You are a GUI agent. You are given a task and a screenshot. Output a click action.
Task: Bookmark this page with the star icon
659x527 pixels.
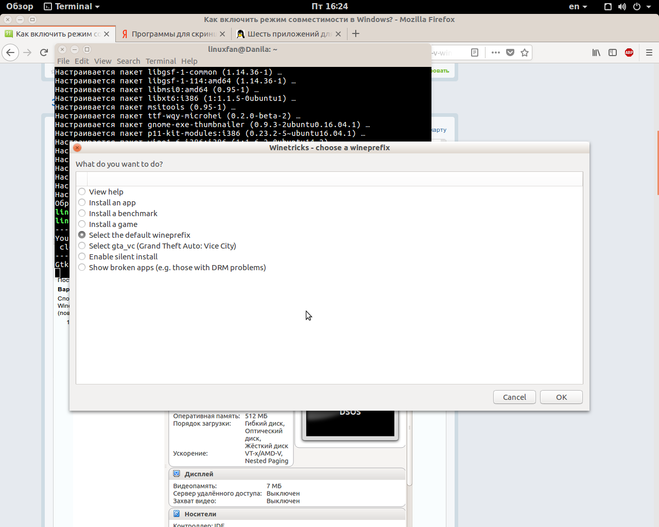tap(525, 53)
